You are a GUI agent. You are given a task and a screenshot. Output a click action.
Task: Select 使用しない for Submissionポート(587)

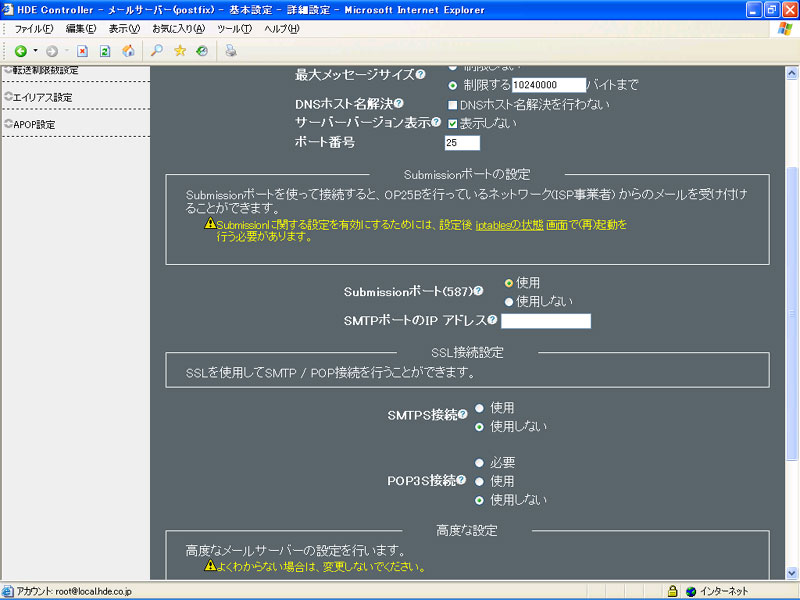click(x=509, y=302)
